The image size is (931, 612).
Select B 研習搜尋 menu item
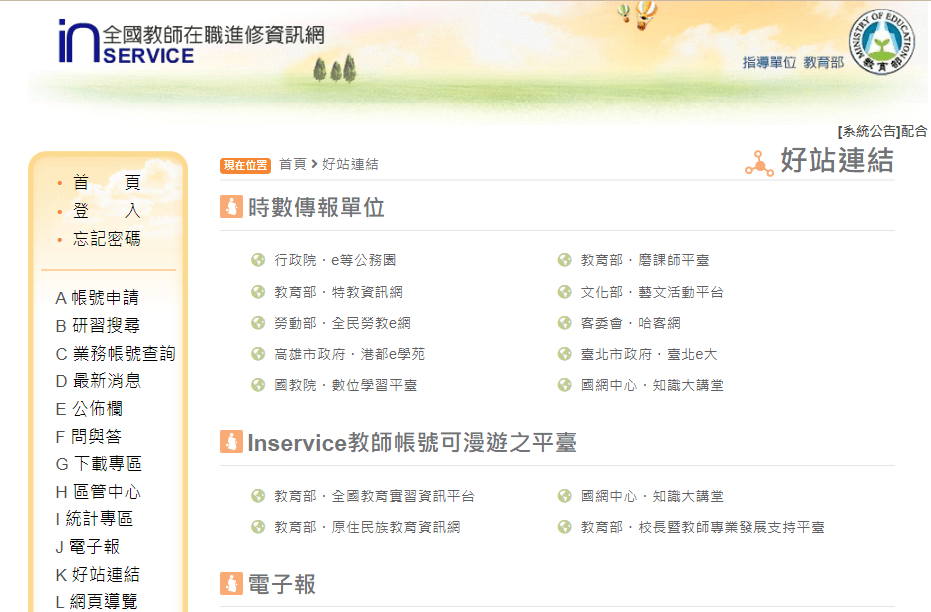tap(97, 325)
